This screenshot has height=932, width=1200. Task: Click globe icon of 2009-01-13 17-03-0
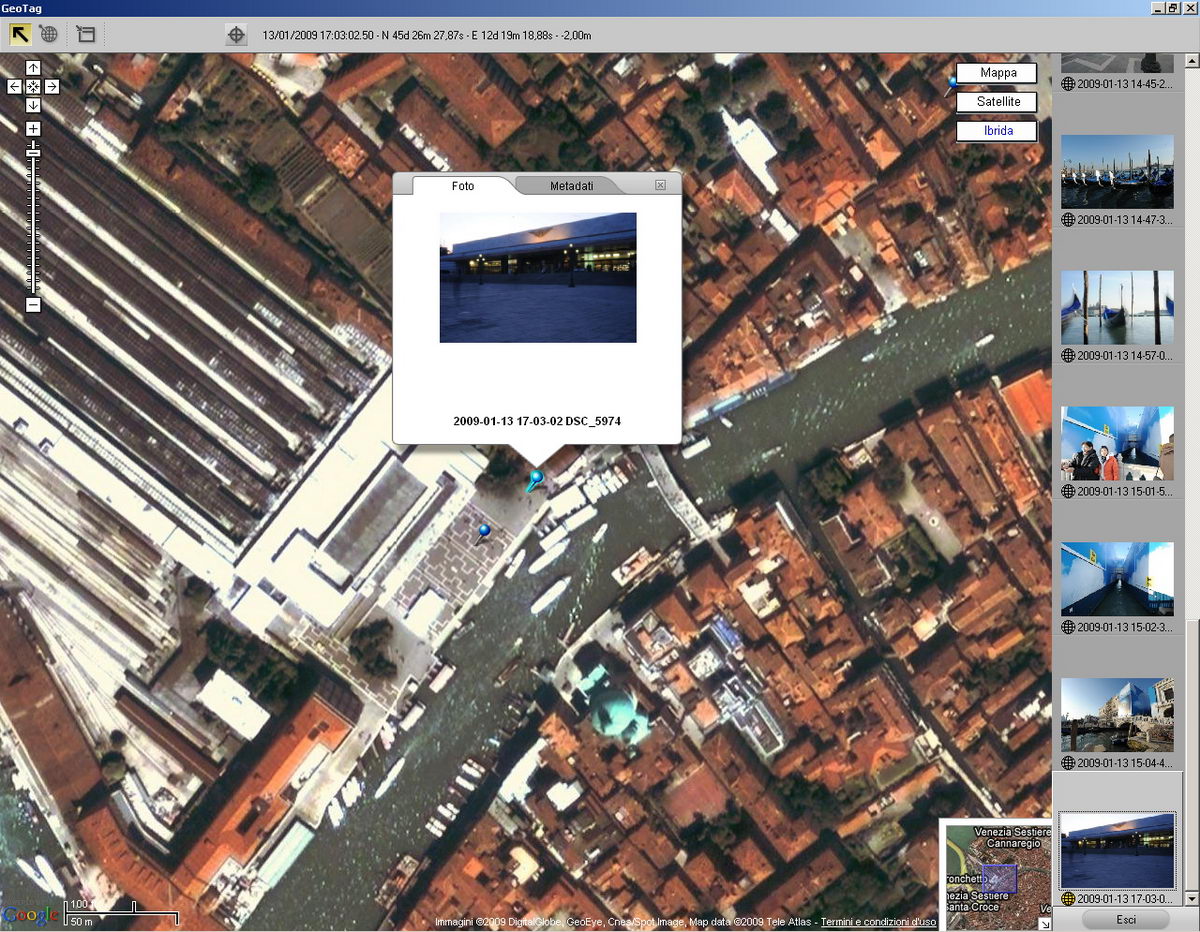(x=1068, y=899)
